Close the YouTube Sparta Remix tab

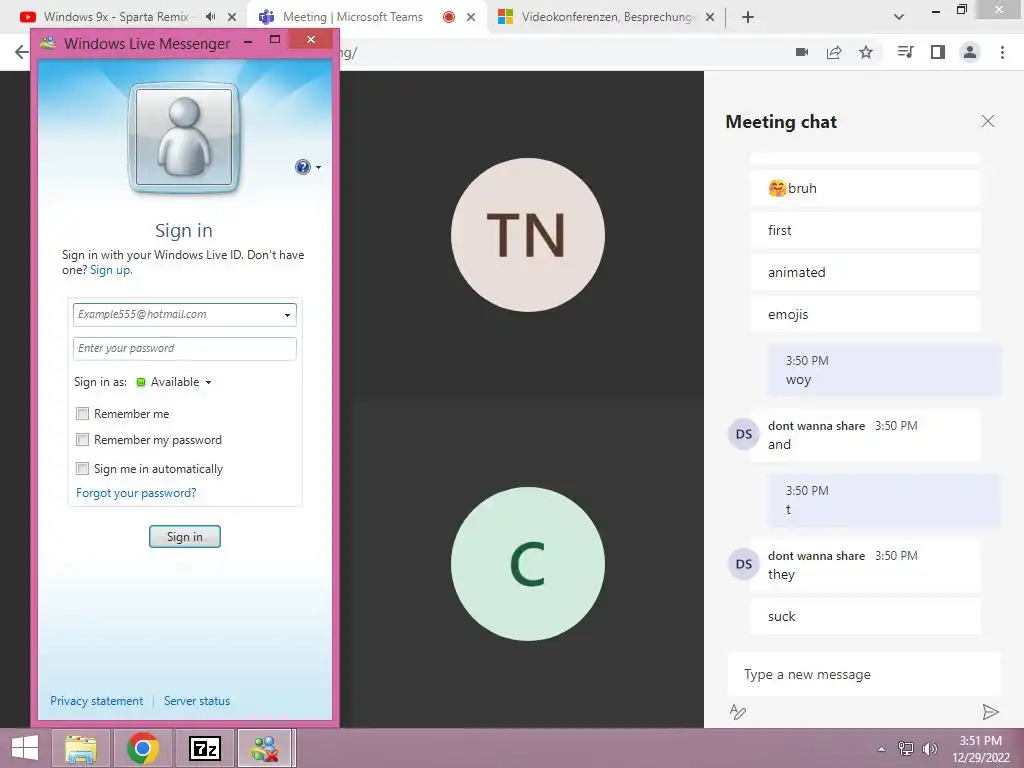232,17
